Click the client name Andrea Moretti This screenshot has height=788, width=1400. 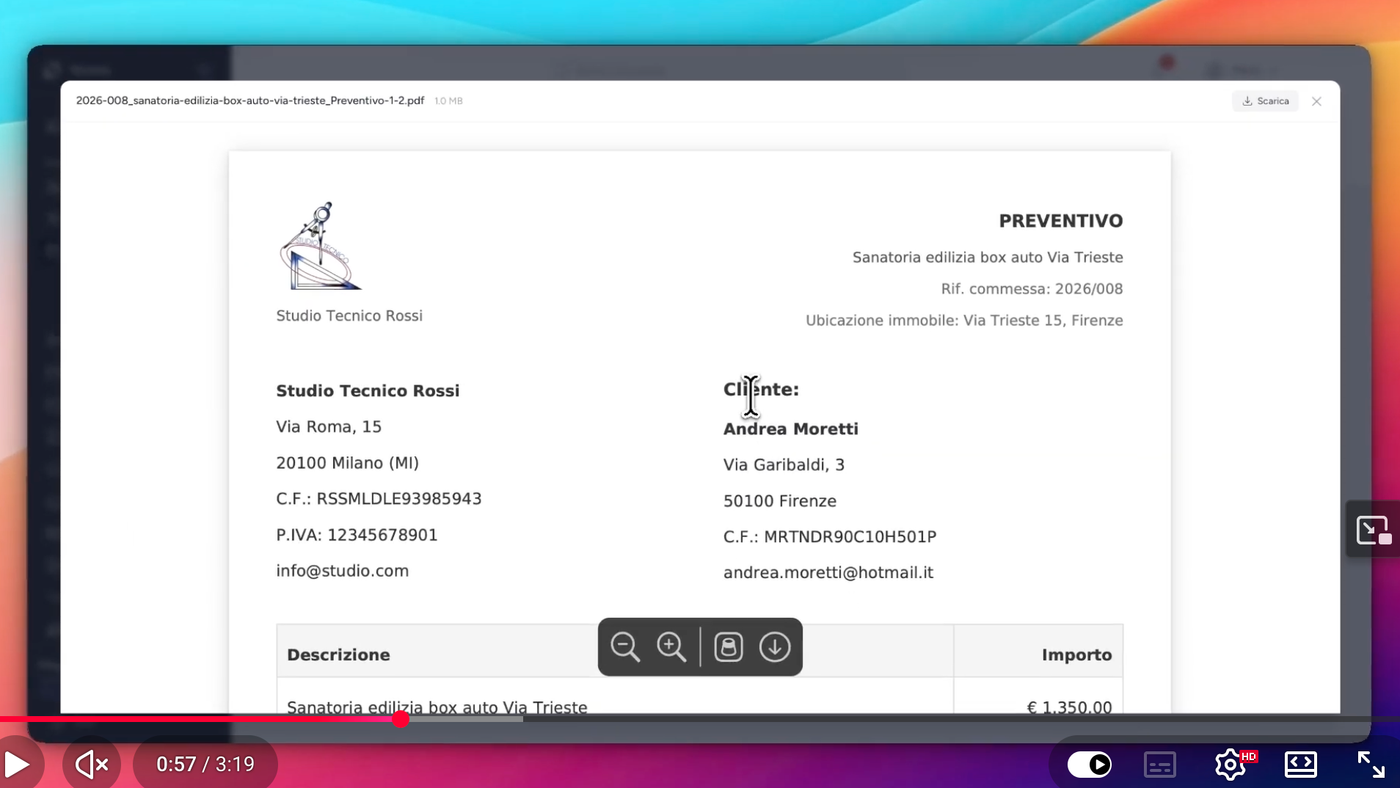[x=791, y=429]
